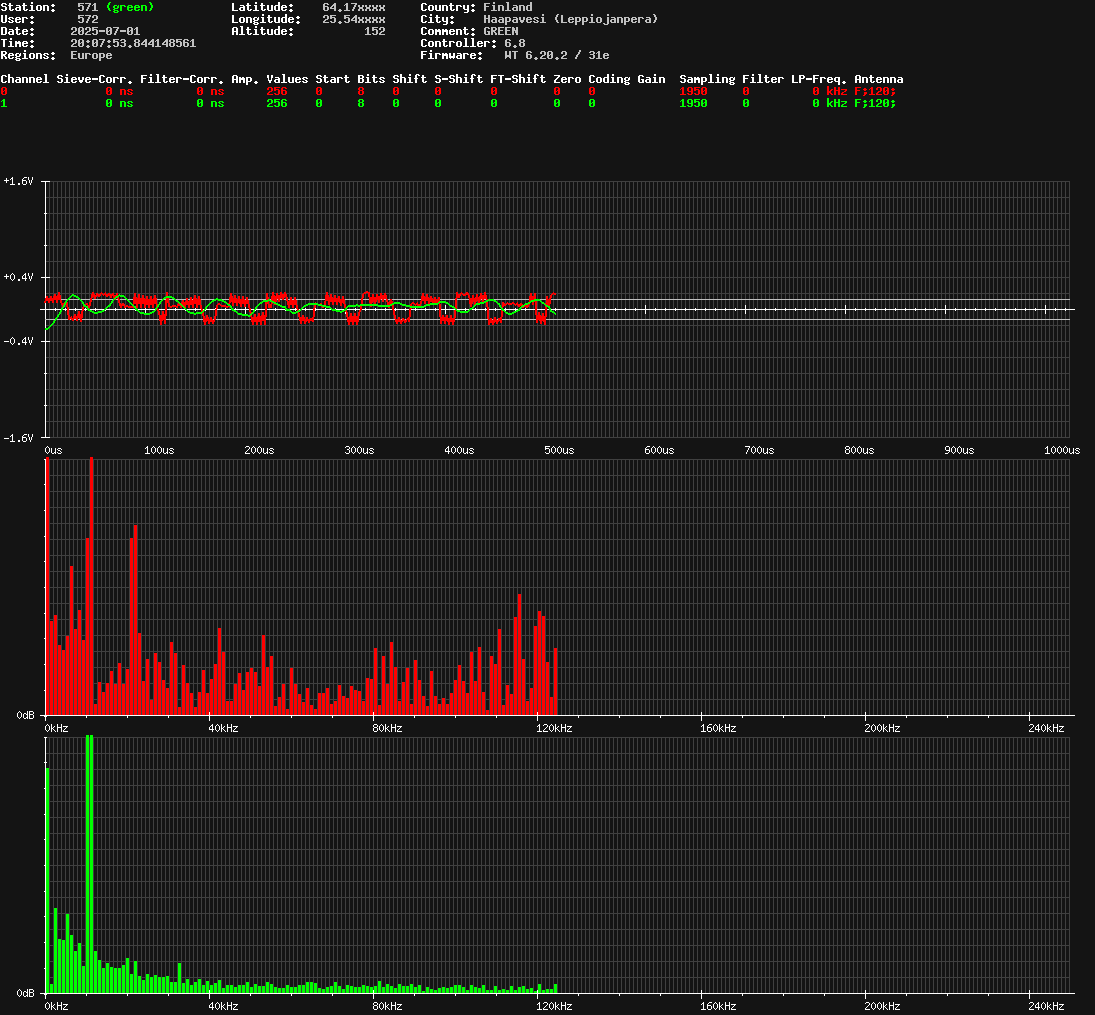Click the "Sieve-Corr." column header
Viewport: 1095px width, 1015px height.
[94, 79]
